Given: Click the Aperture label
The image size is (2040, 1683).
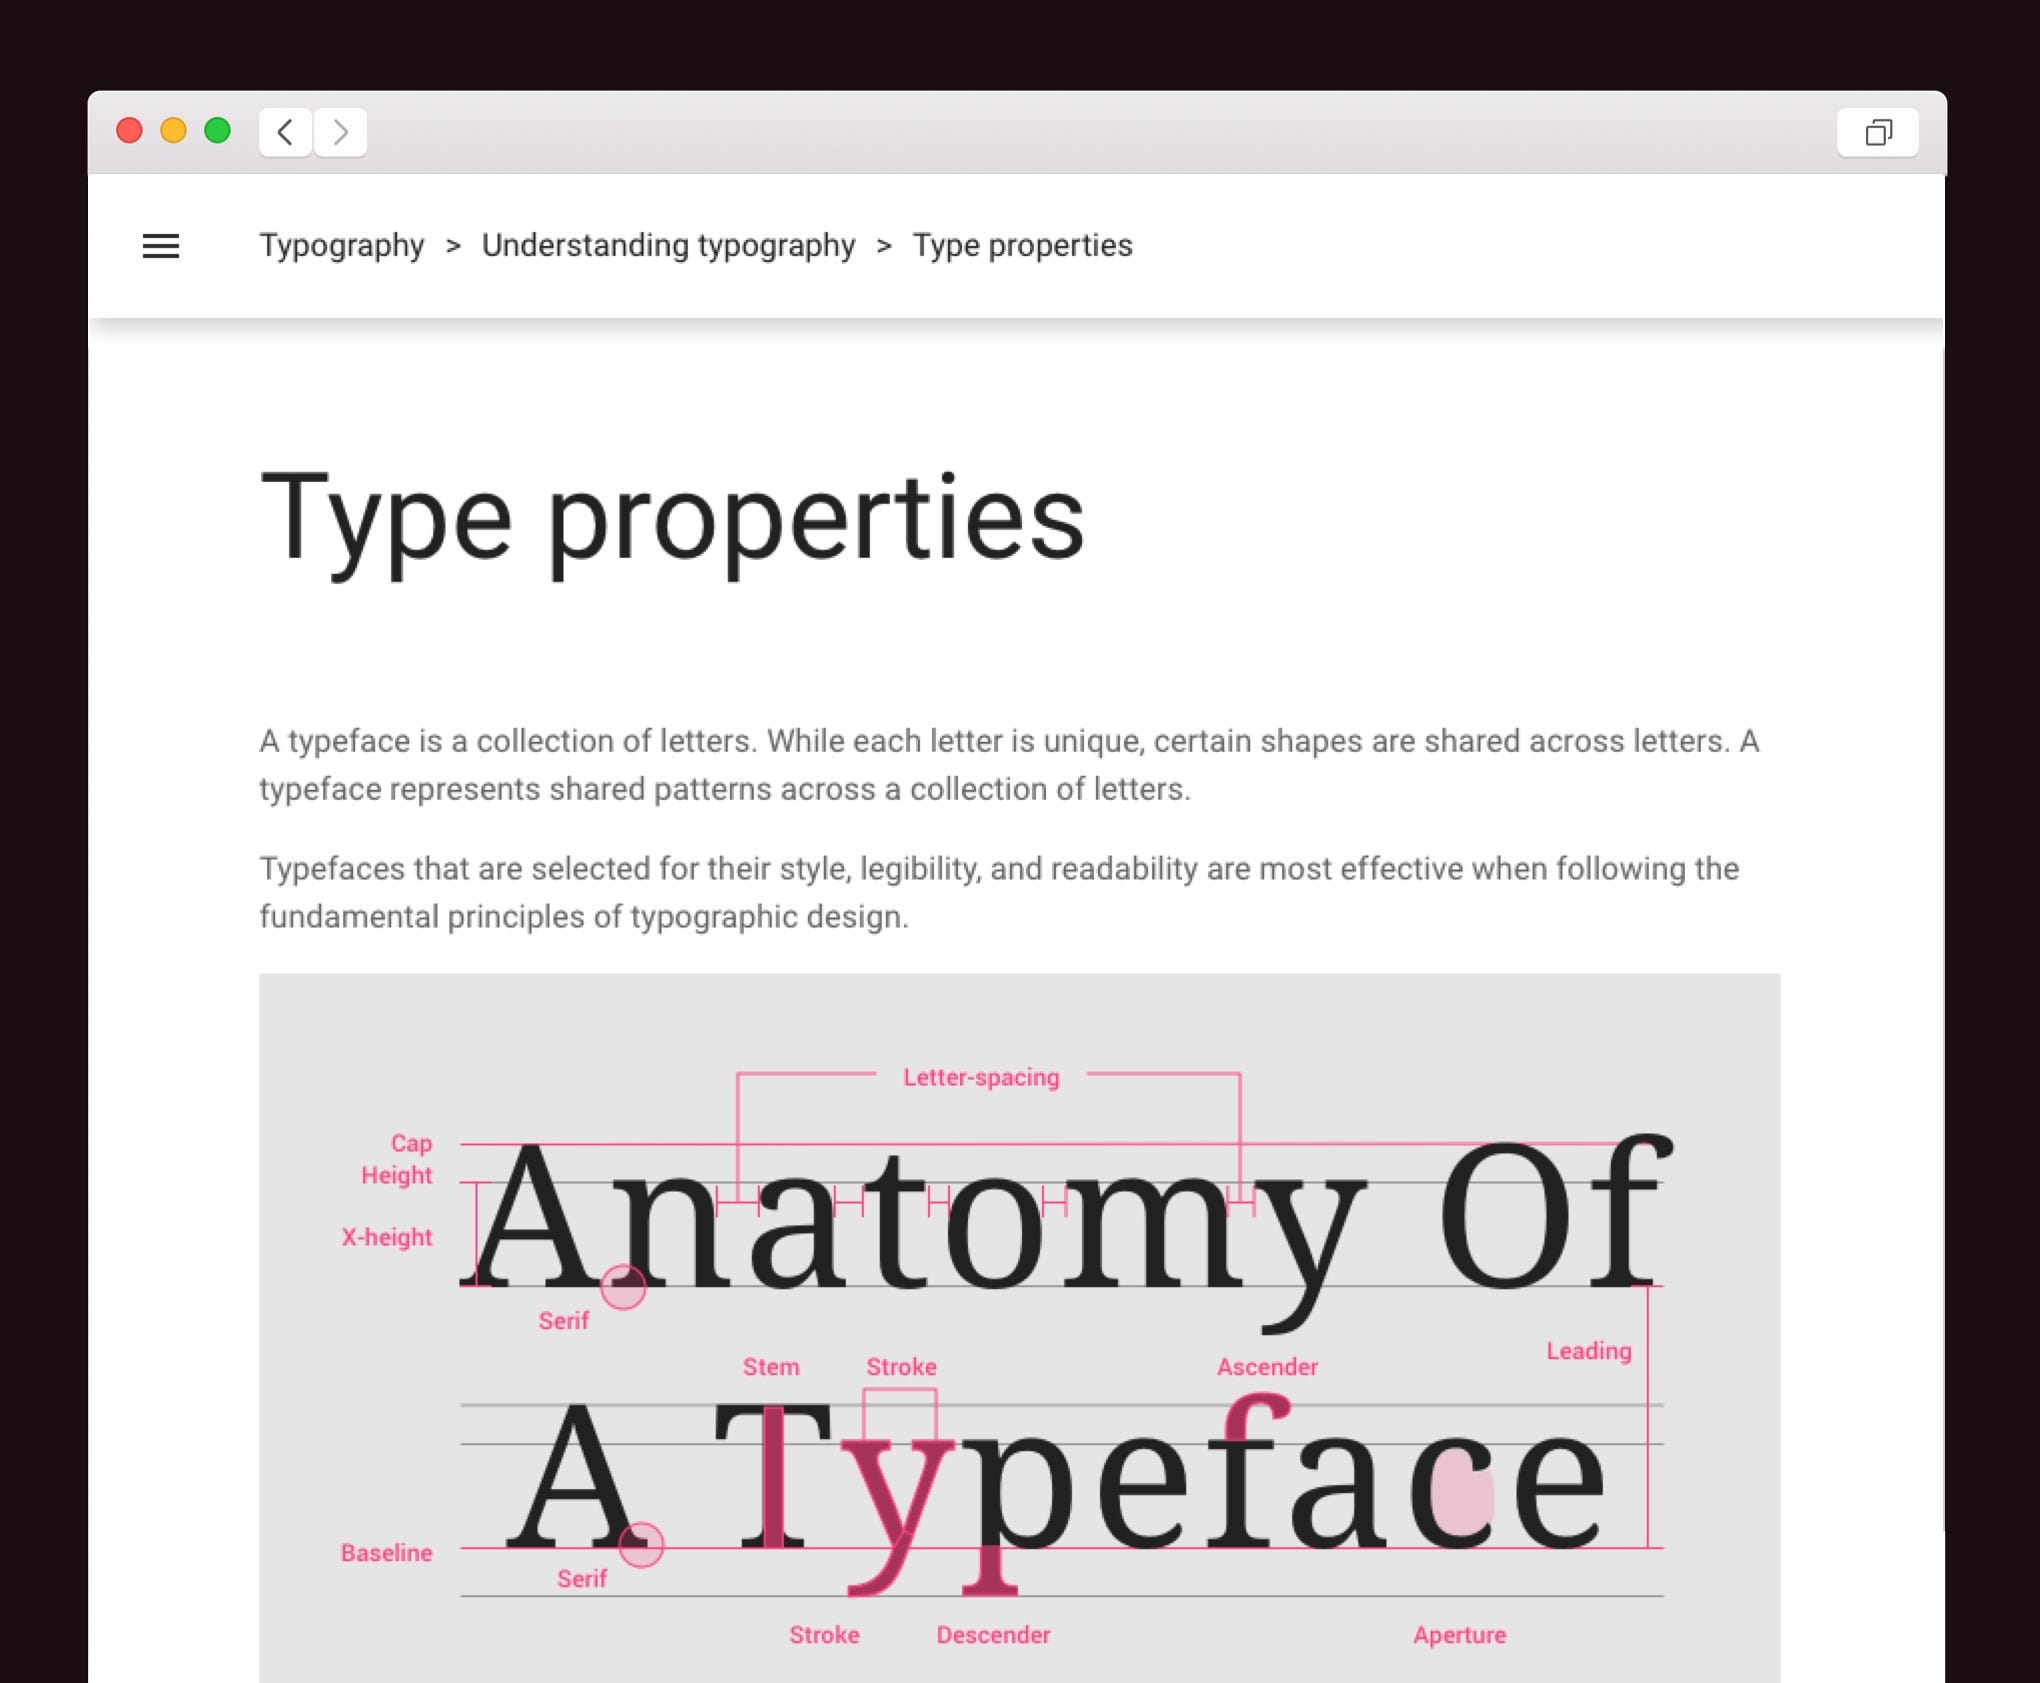Looking at the screenshot, I should coord(1460,1635).
